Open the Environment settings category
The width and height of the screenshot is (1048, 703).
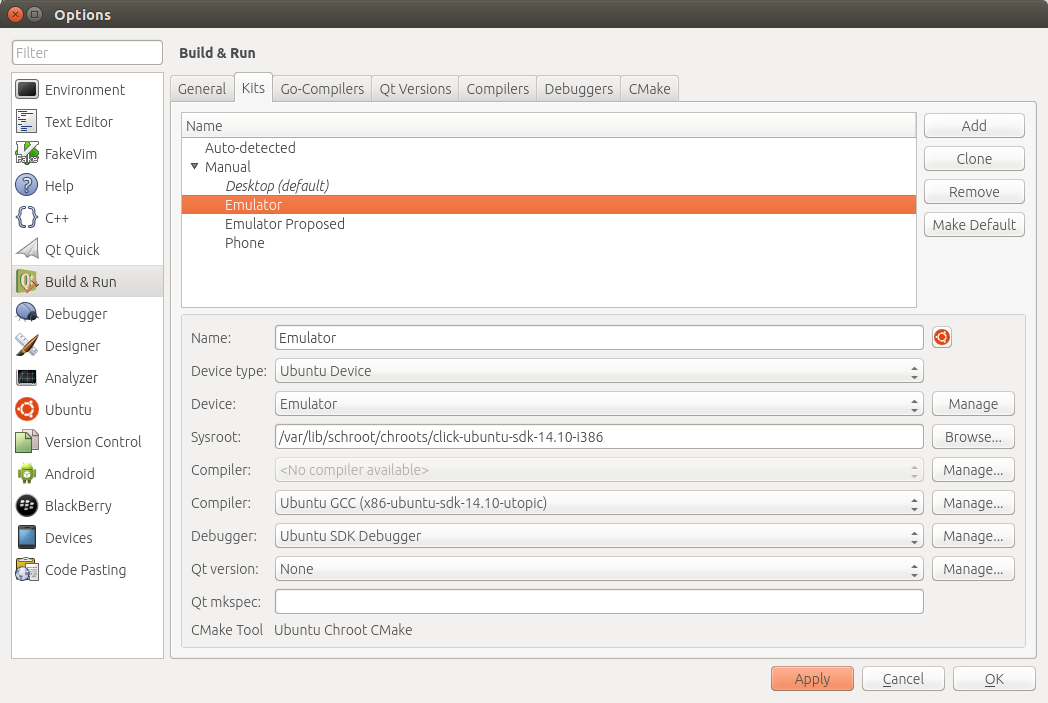(85, 90)
